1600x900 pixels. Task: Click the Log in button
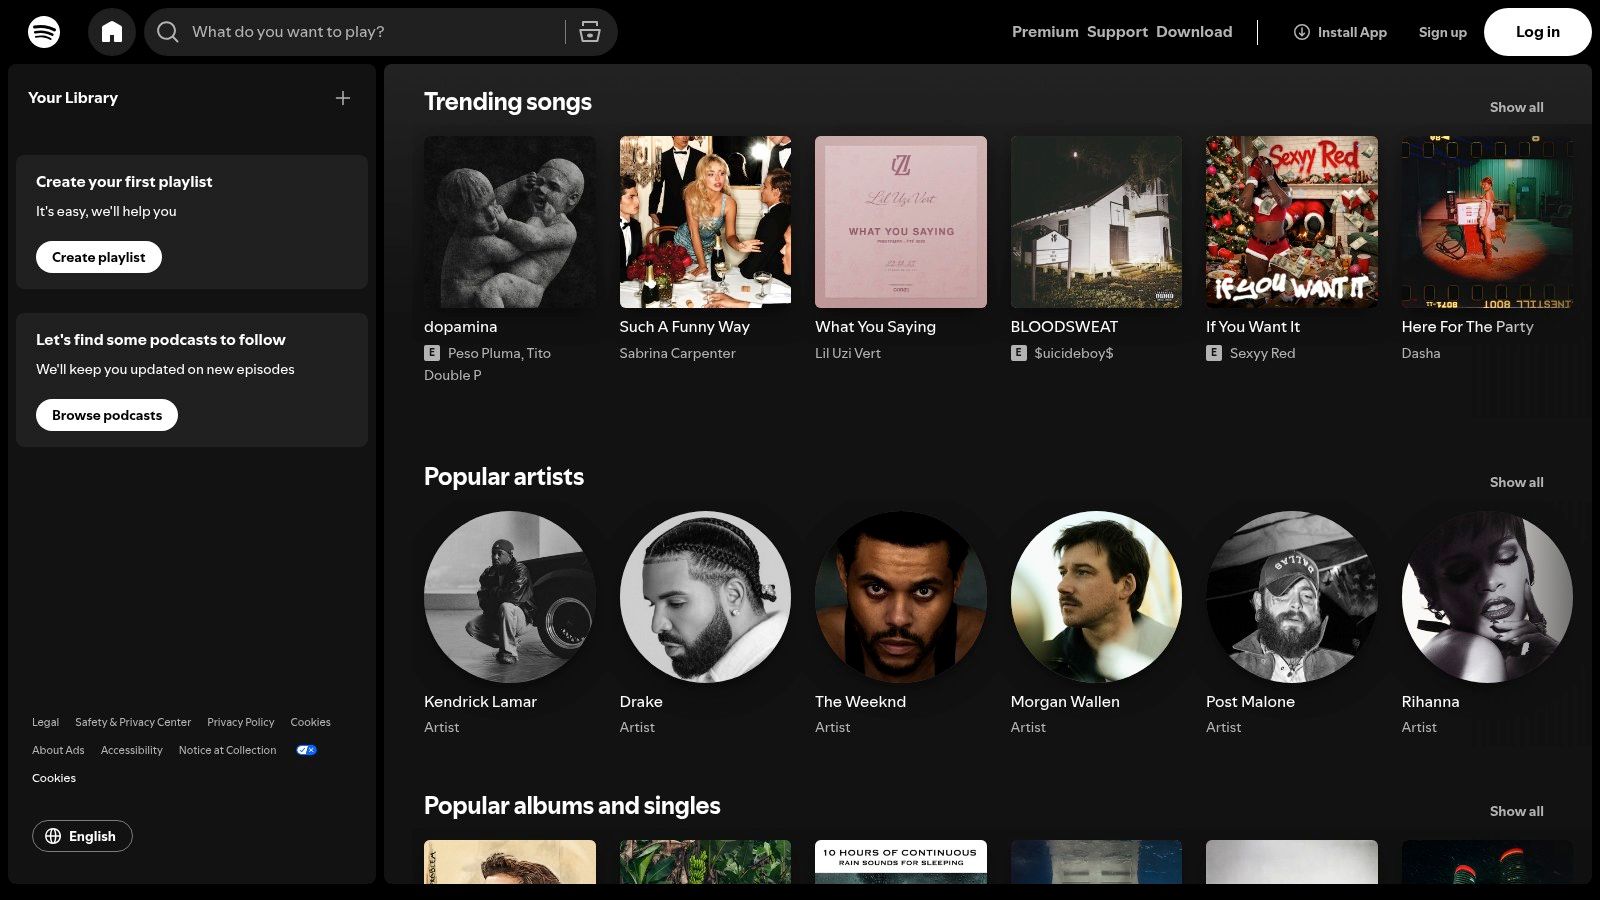point(1538,32)
